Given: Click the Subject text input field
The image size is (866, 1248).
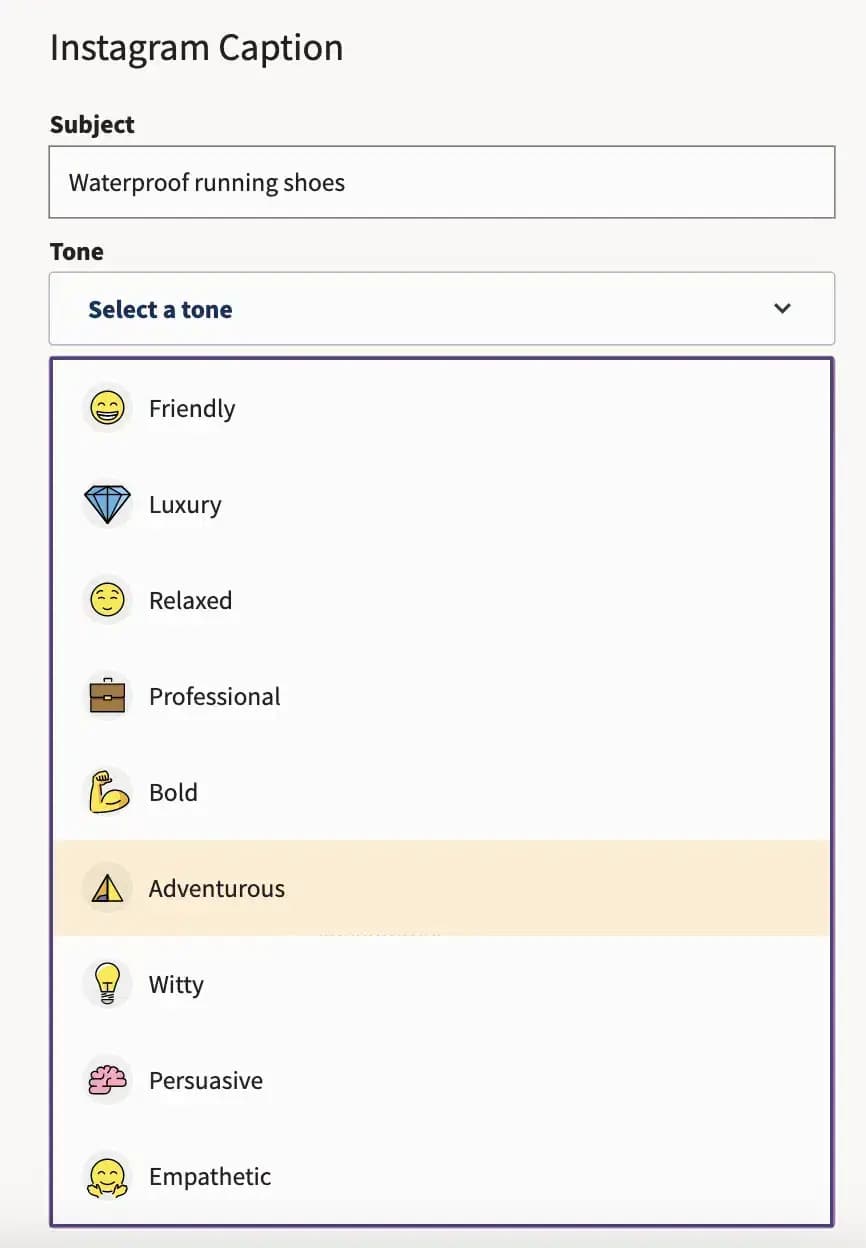Looking at the screenshot, I should [441, 182].
